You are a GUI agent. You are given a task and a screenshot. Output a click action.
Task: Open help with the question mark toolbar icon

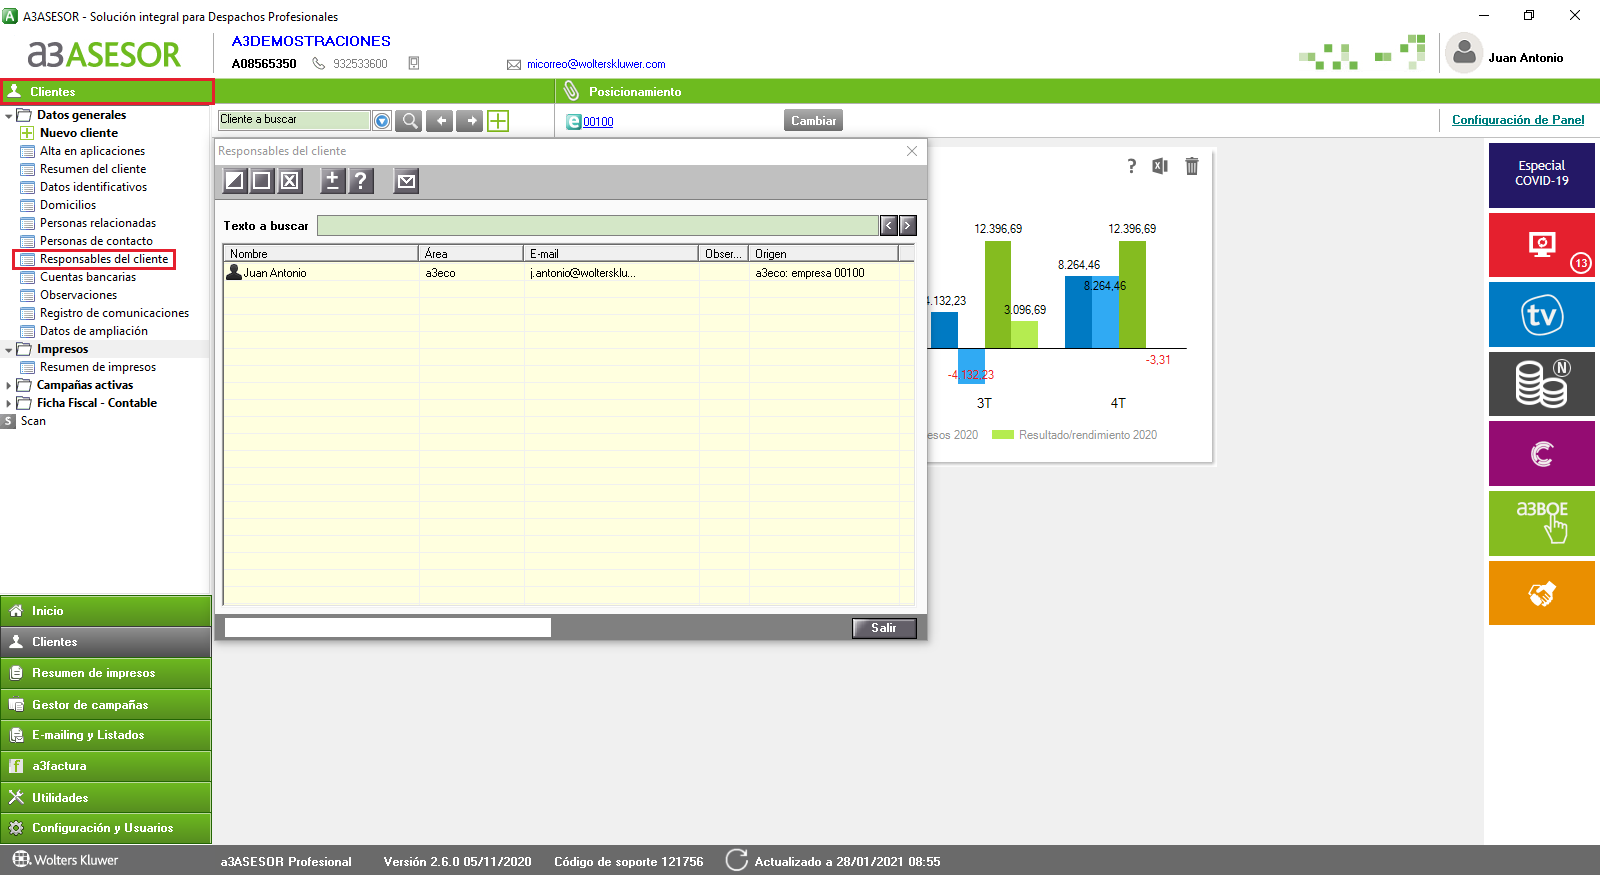tap(360, 181)
